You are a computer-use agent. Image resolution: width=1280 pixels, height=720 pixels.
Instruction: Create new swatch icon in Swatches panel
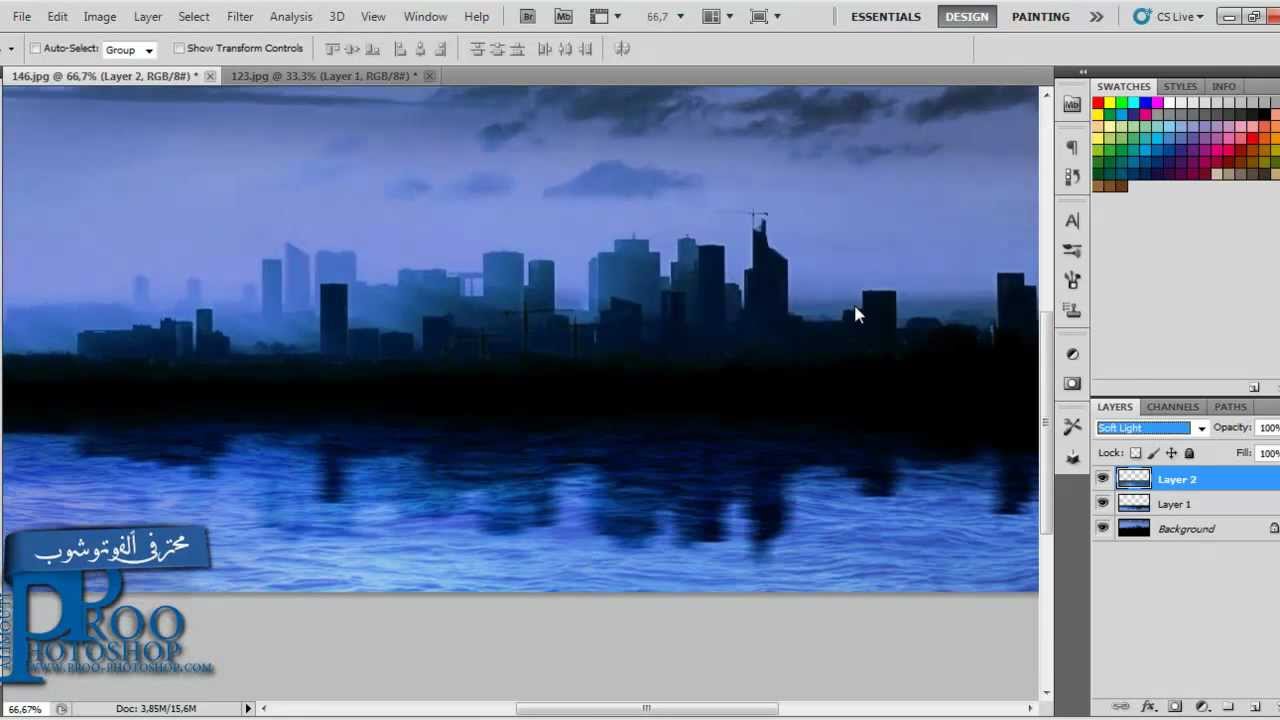click(1254, 387)
